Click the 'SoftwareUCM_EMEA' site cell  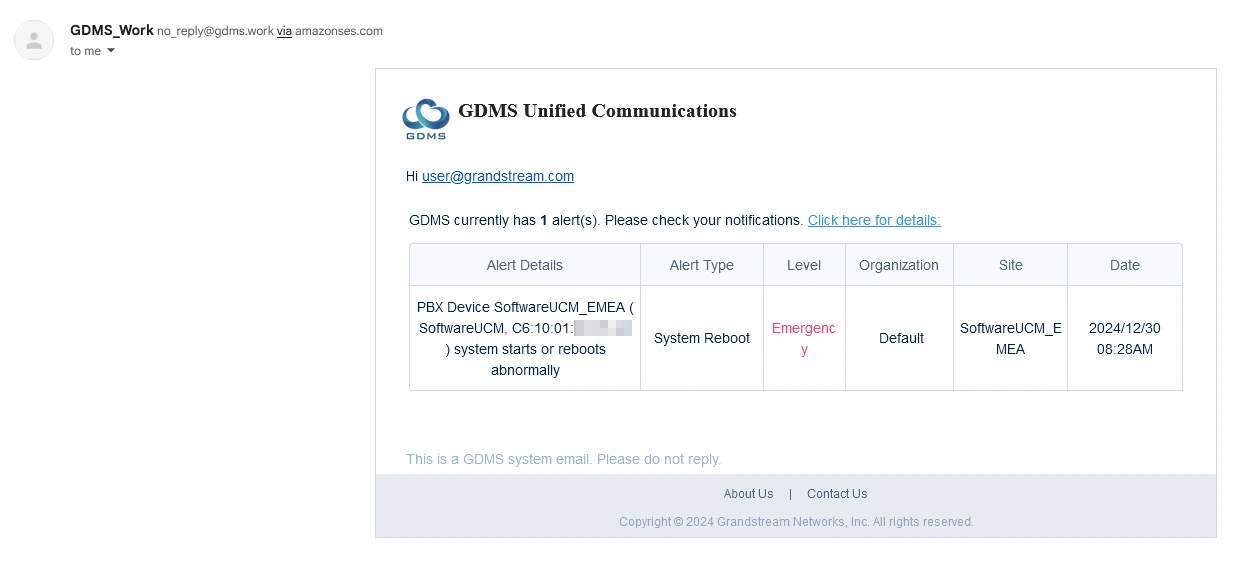[x=1011, y=338]
